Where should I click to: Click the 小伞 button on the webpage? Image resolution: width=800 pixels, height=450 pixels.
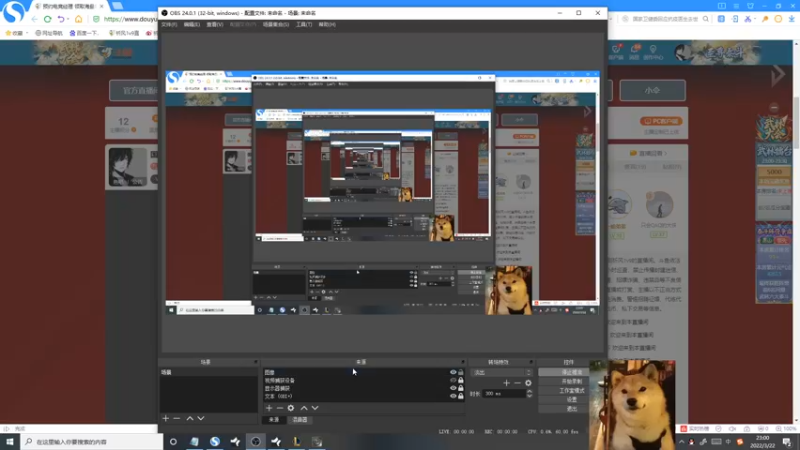[x=652, y=90]
